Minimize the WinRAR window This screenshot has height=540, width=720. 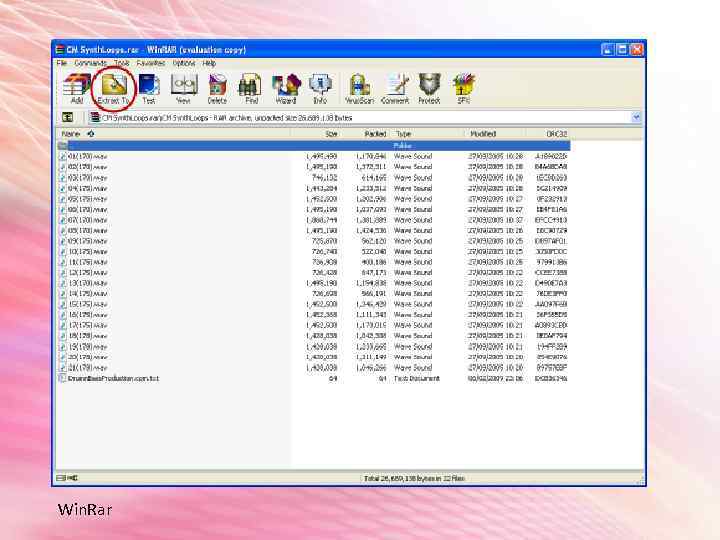coord(607,49)
